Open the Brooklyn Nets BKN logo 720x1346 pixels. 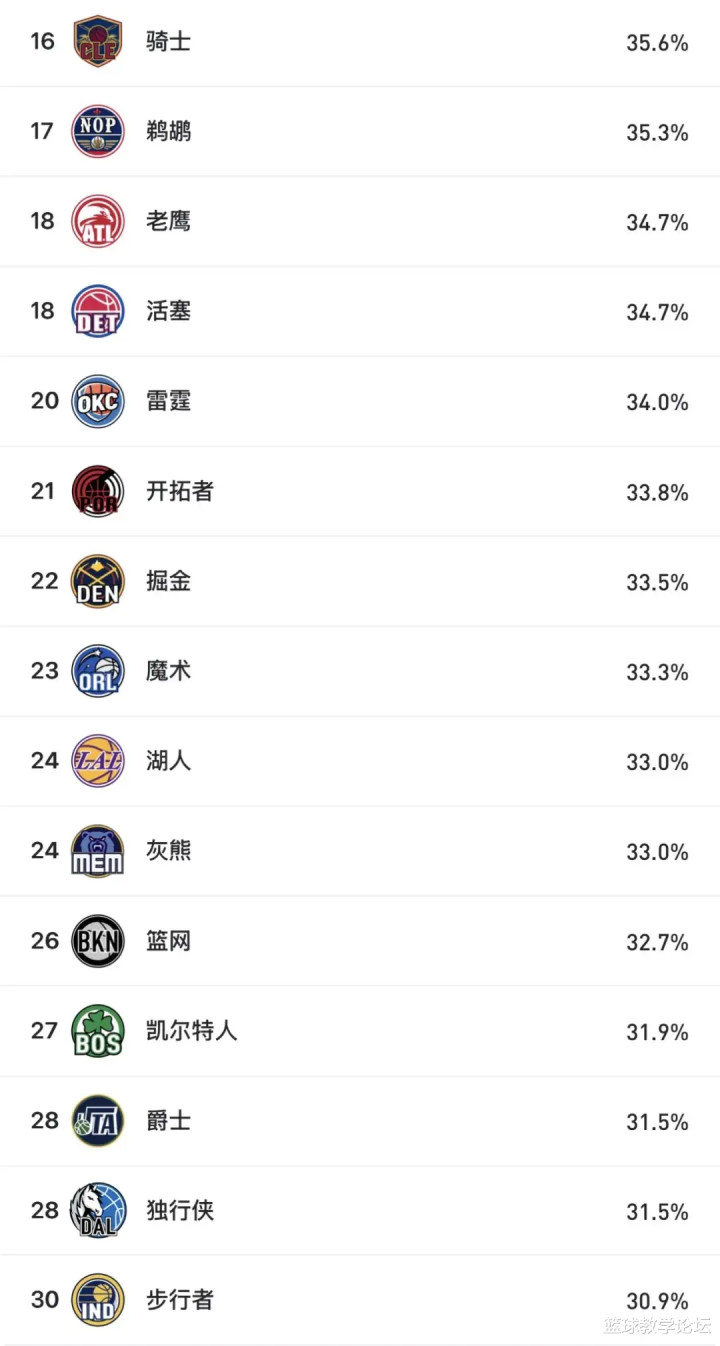[98, 941]
